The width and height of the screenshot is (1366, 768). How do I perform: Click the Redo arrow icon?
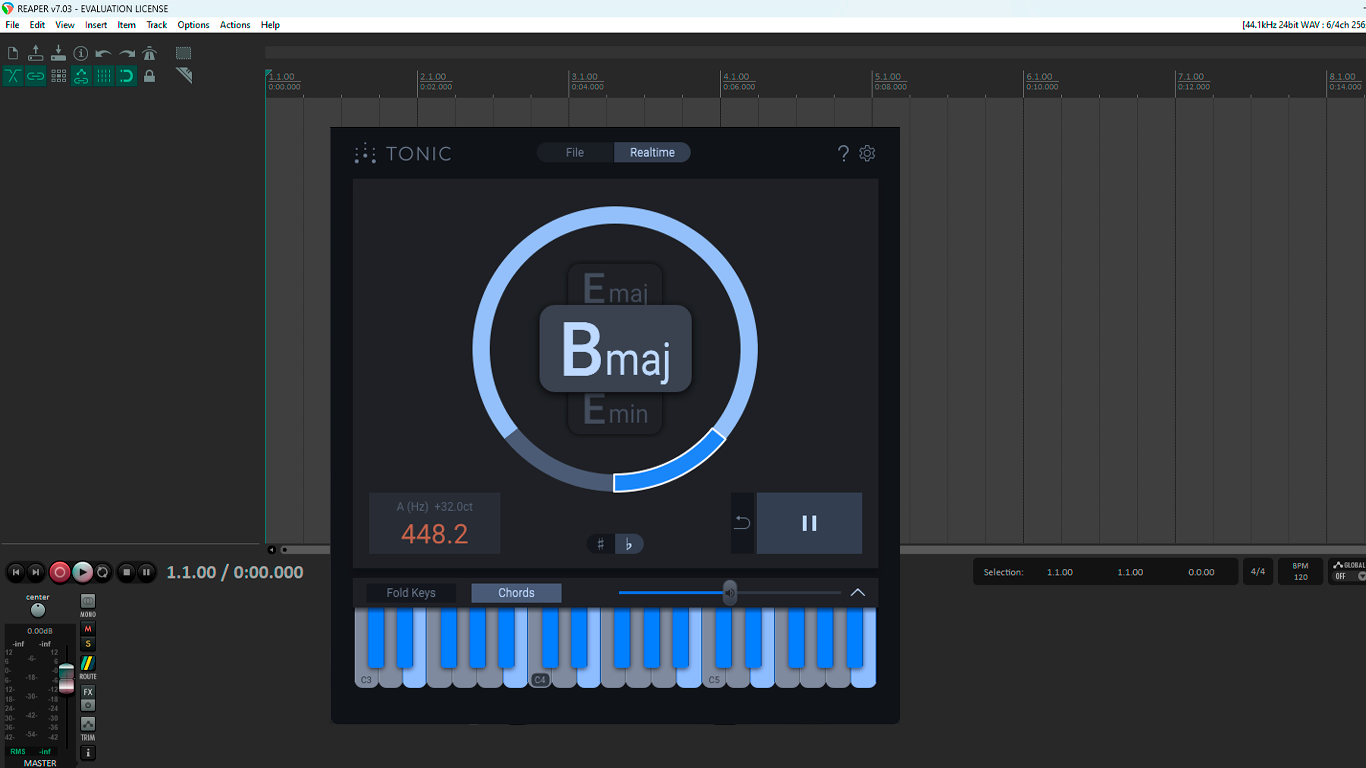click(x=127, y=53)
